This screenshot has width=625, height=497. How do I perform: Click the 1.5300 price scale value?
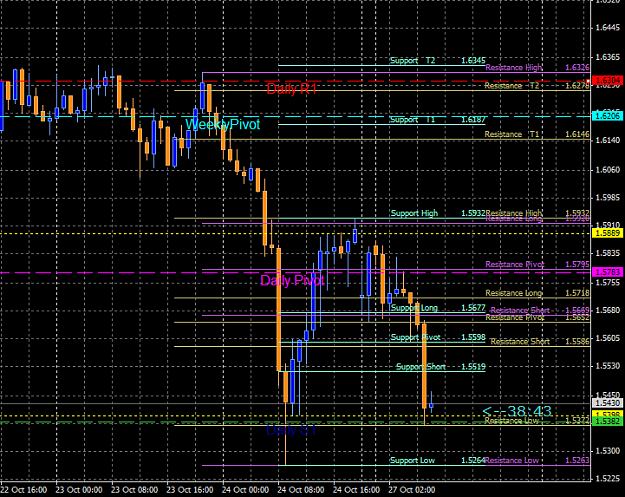[x=608, y=451]
